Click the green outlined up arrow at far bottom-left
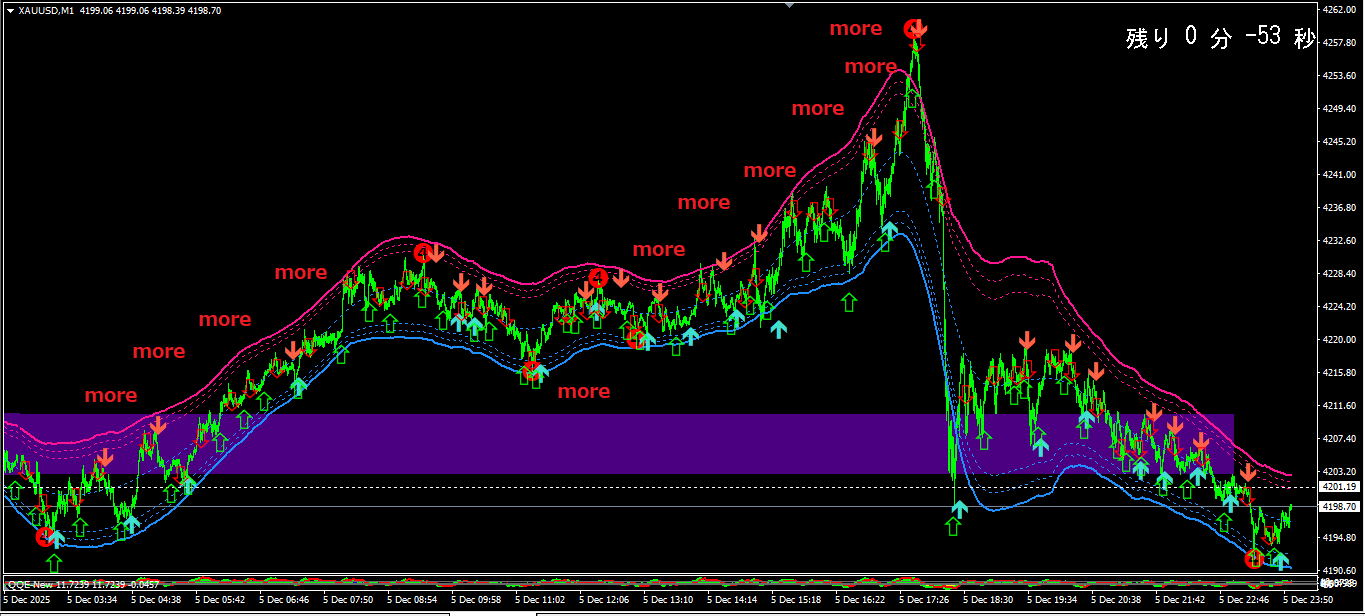 pos(54,562)
